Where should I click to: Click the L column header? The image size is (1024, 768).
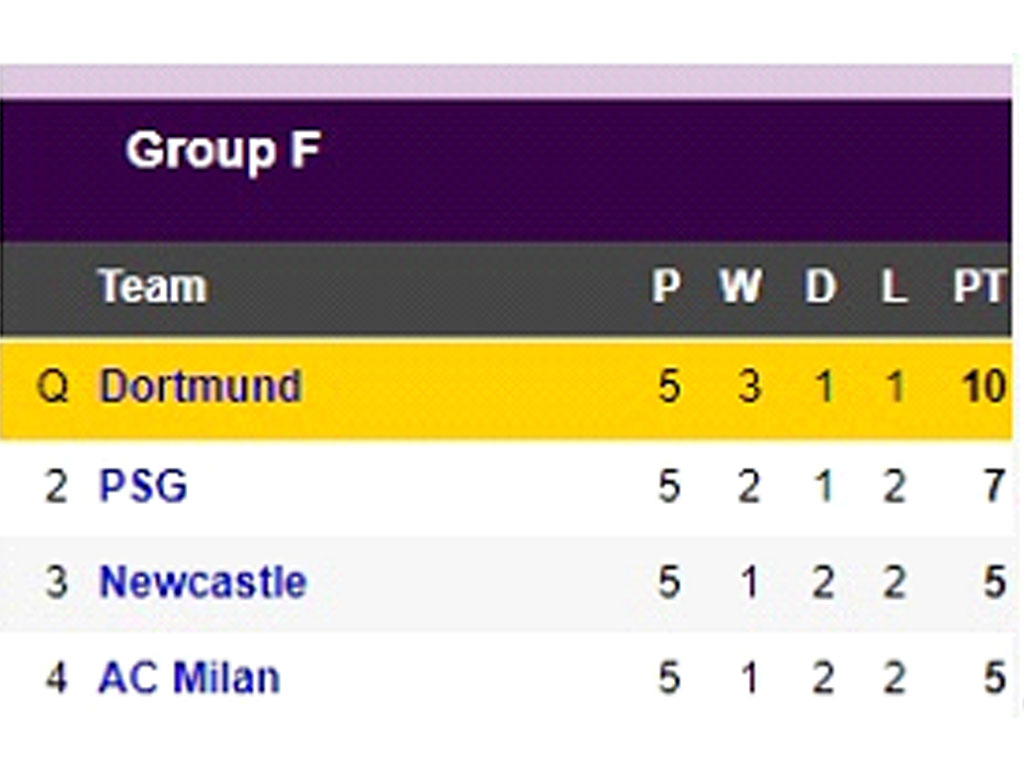pyautogui.click(x=894, y=286)
